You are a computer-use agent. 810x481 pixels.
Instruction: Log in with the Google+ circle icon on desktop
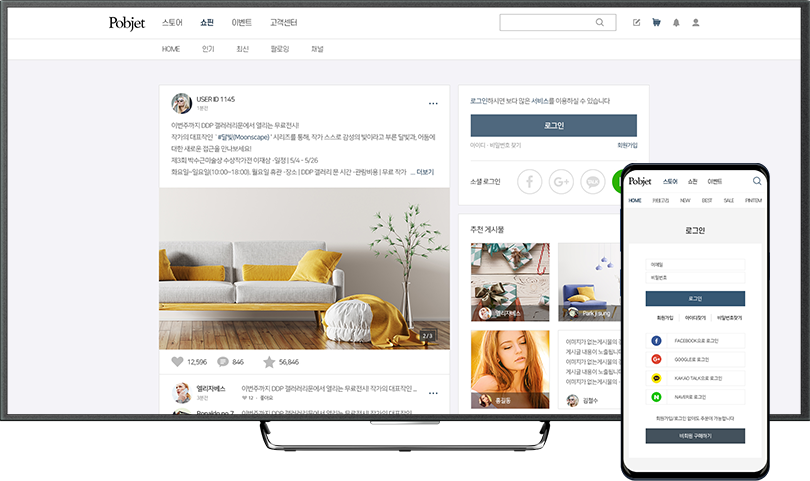[561, 182]
